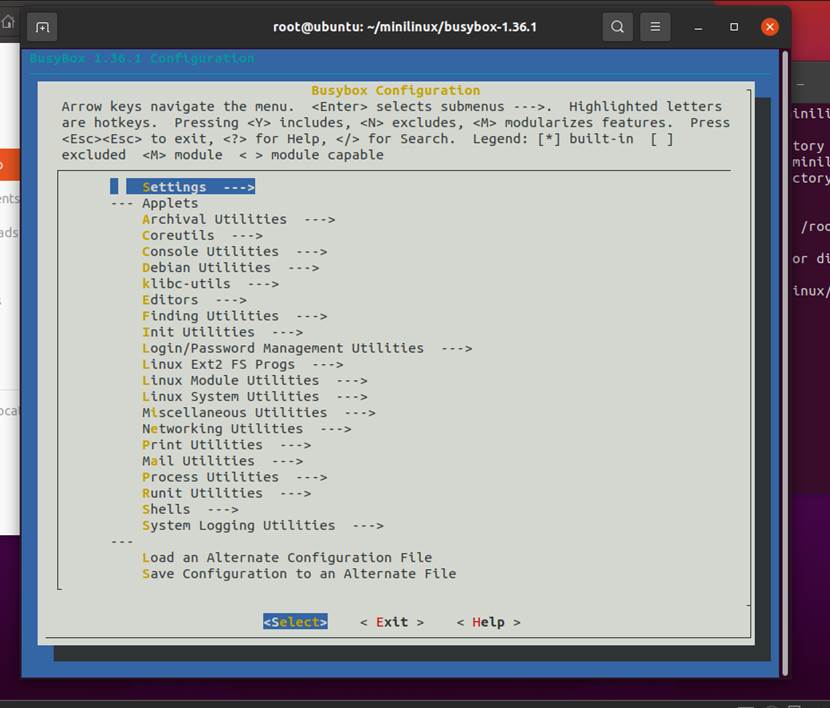830x708 pixels.
Task: Select Load an Alternate Configuration File
Action: (287, 558)
